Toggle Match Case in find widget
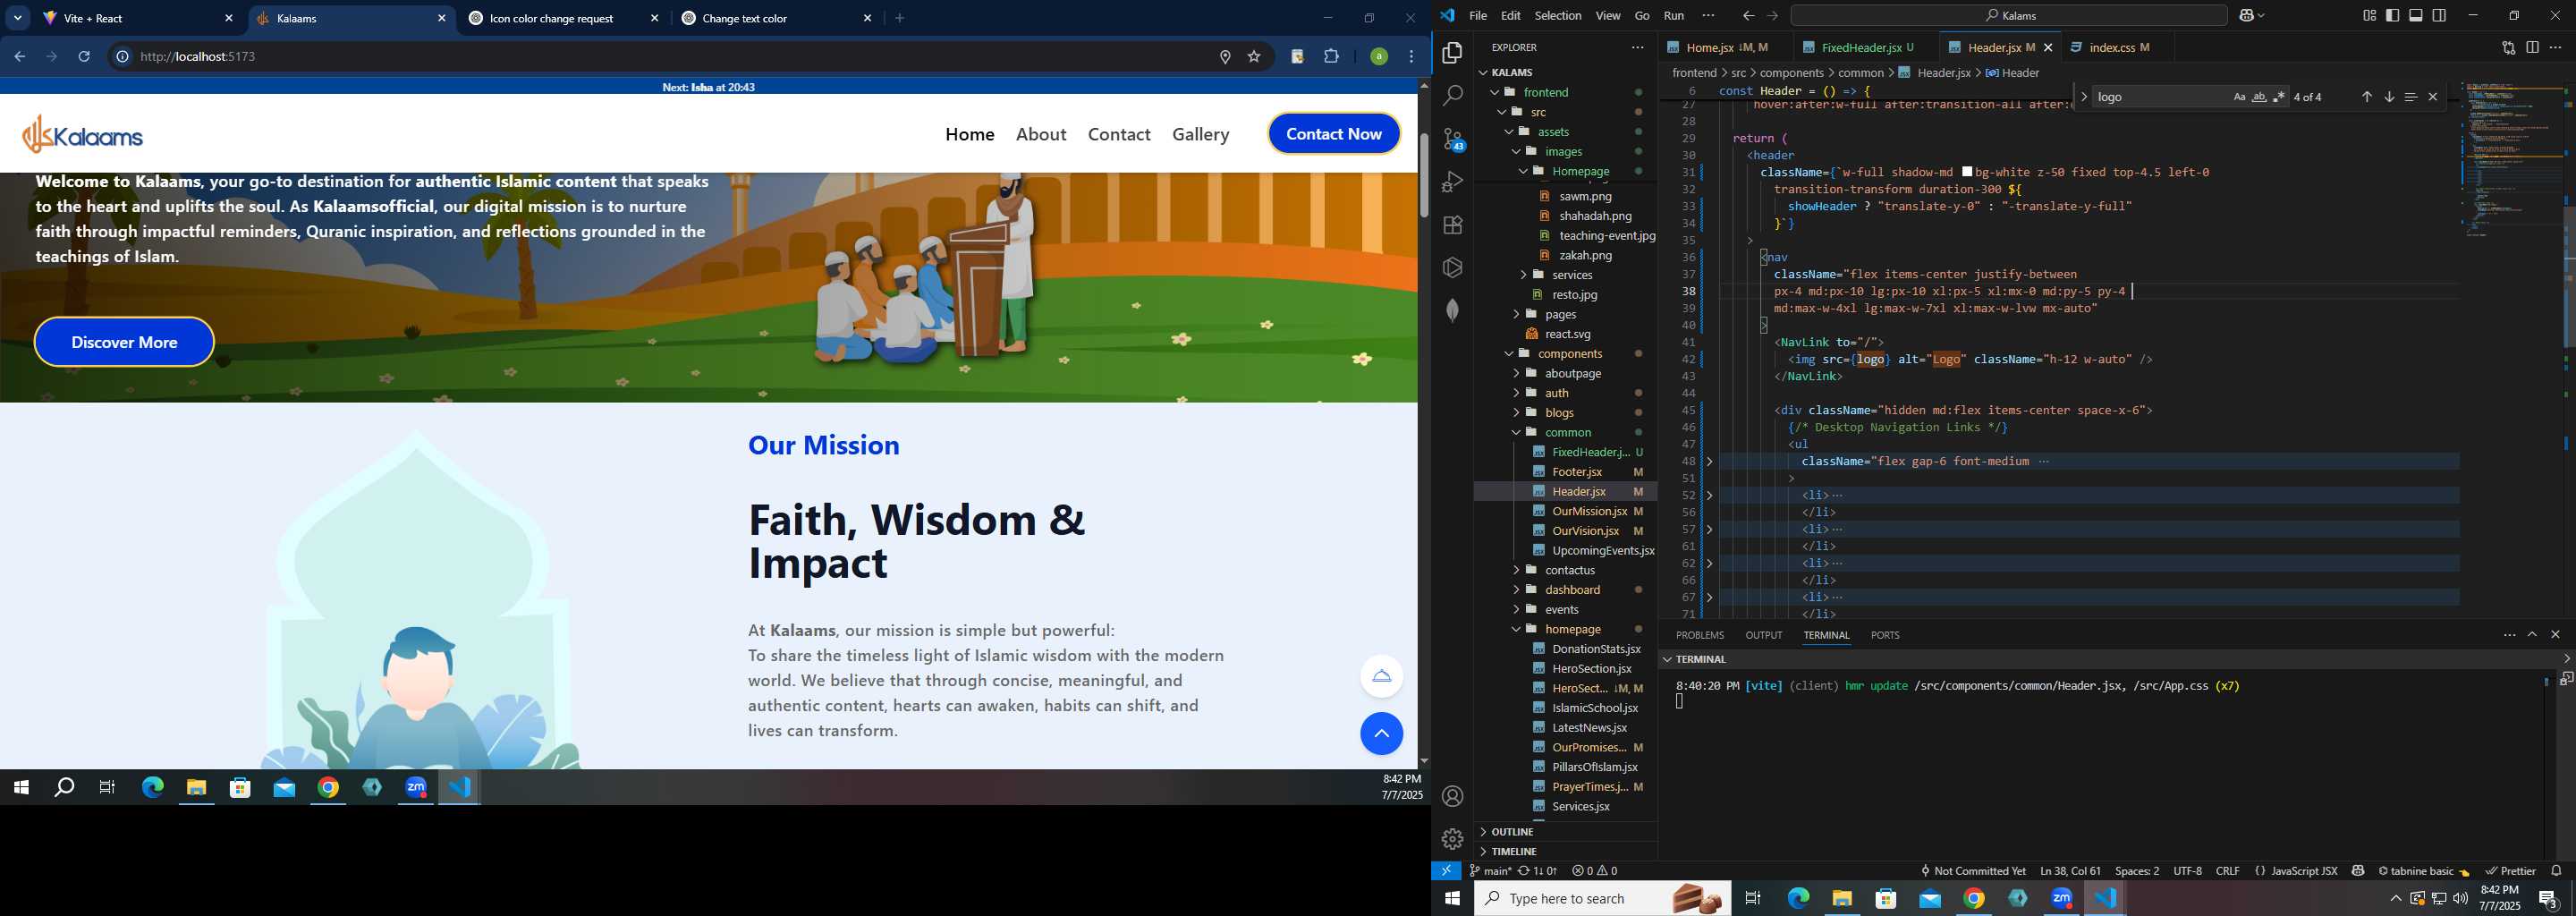Image resolution: width=2576 pixels, height=916 pixels. [x=2239, y=97]
